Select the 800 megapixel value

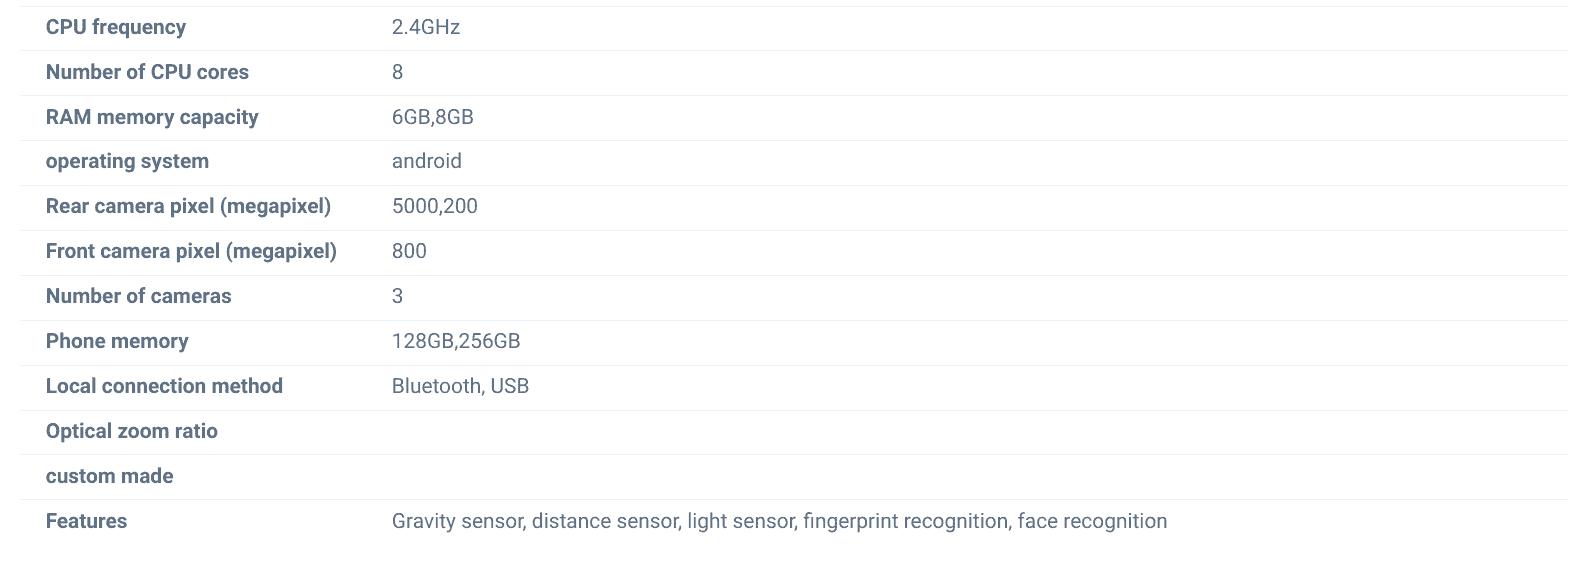point(409,251)
